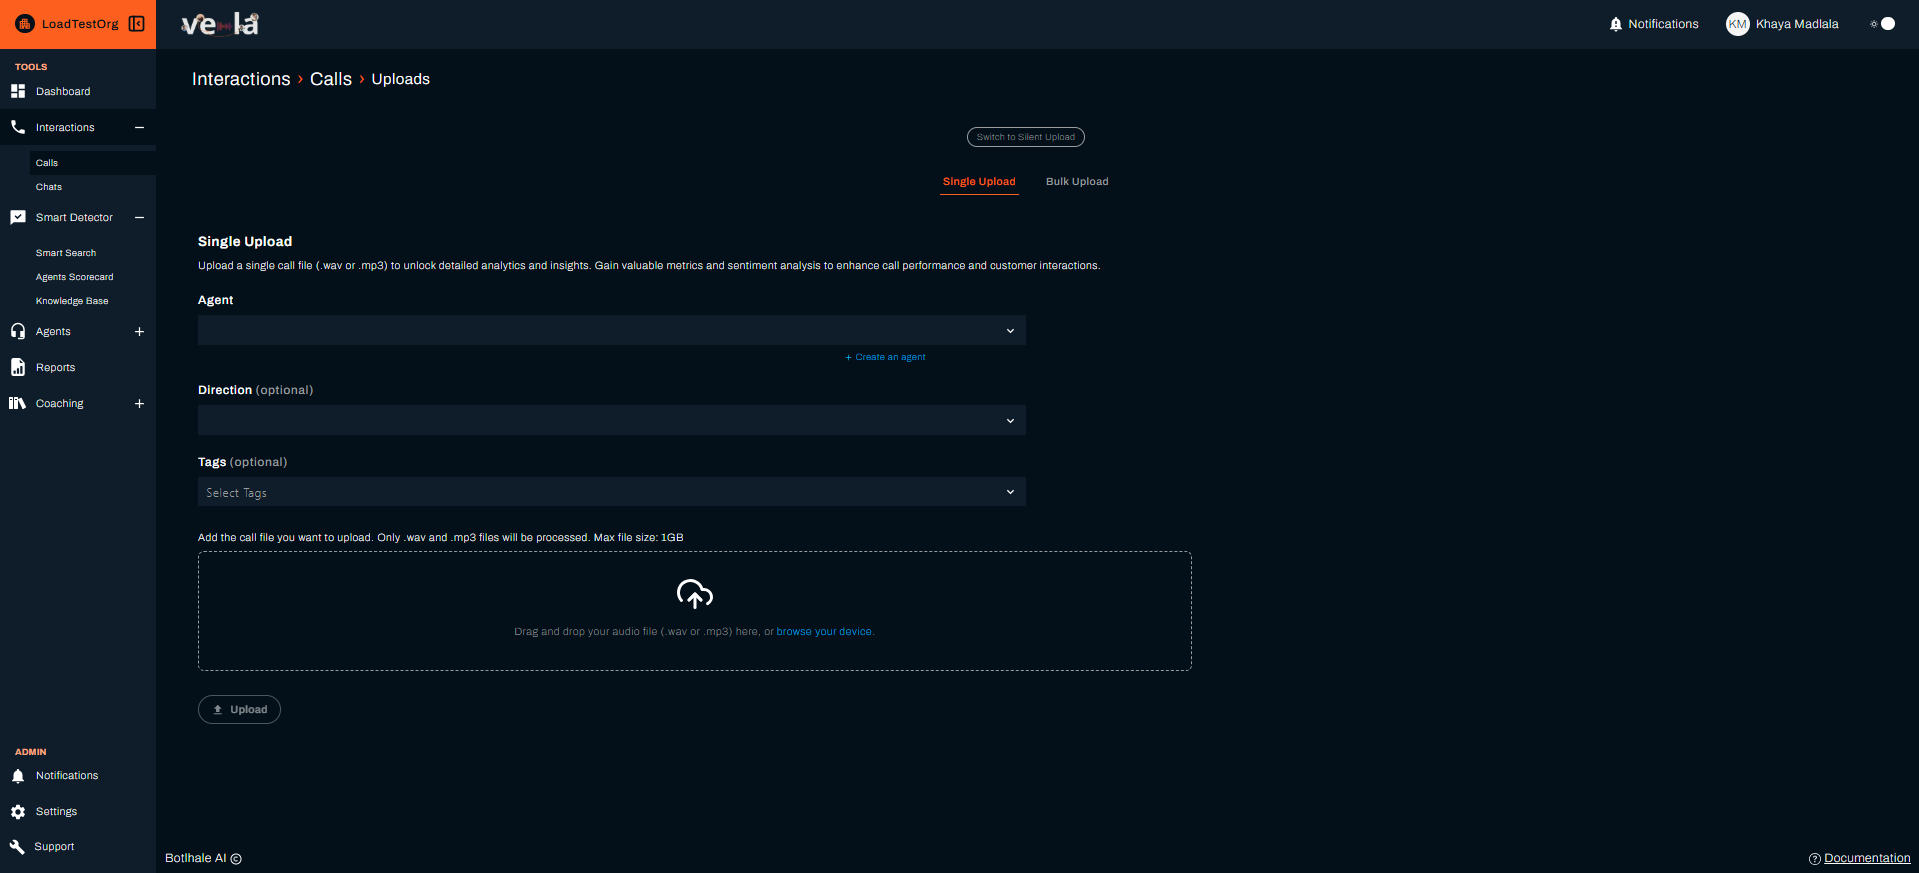Open the Direction dropdown
Screen dimensions: 1919x873
pos(611,421)
